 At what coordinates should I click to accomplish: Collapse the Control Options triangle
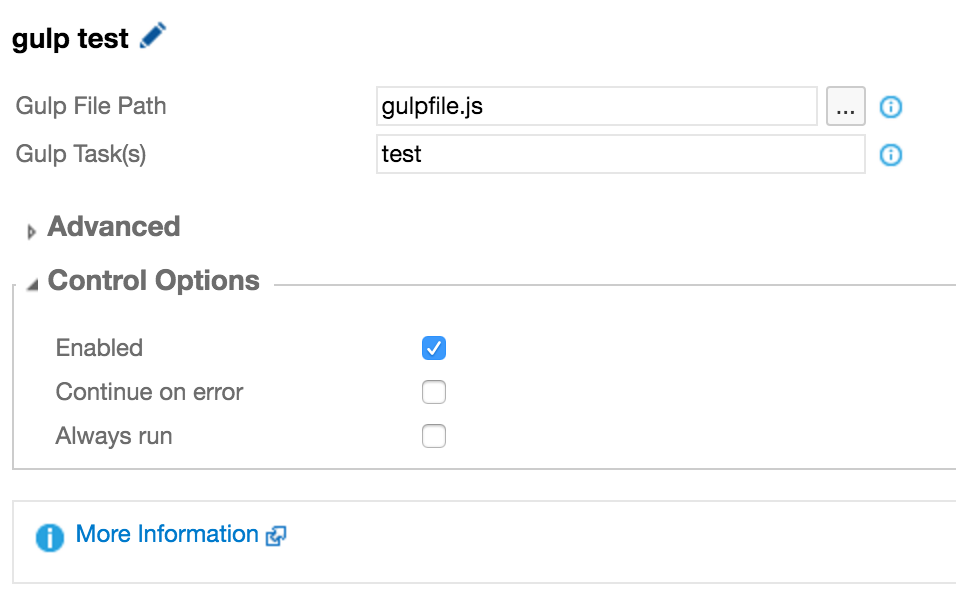(32, 285)
